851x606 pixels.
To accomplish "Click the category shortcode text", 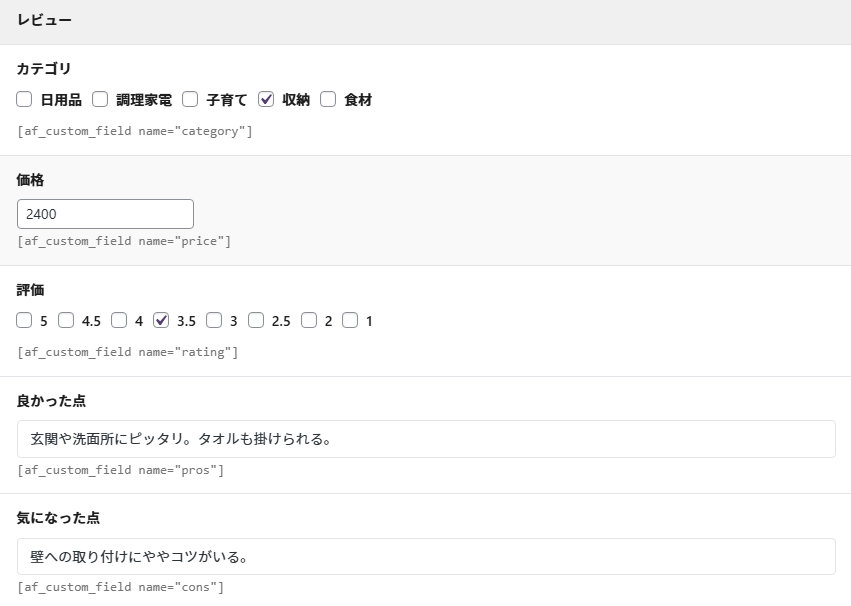I will click(x=135, y=131).
